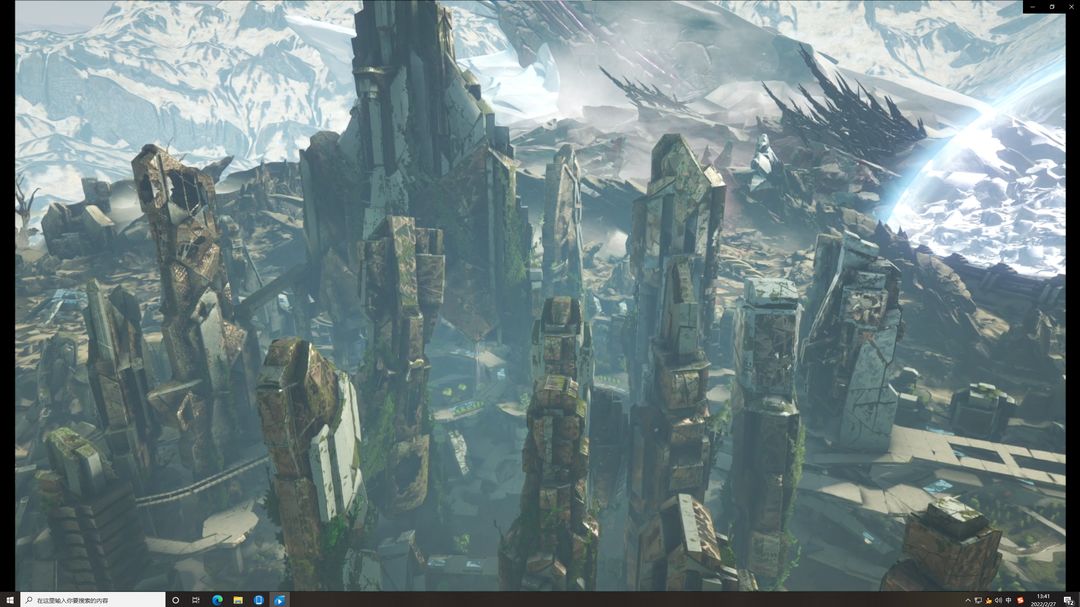The width and height of the screenshot is (1080, 607).
Task: Open the blue phone app icon
Action: 258,600
